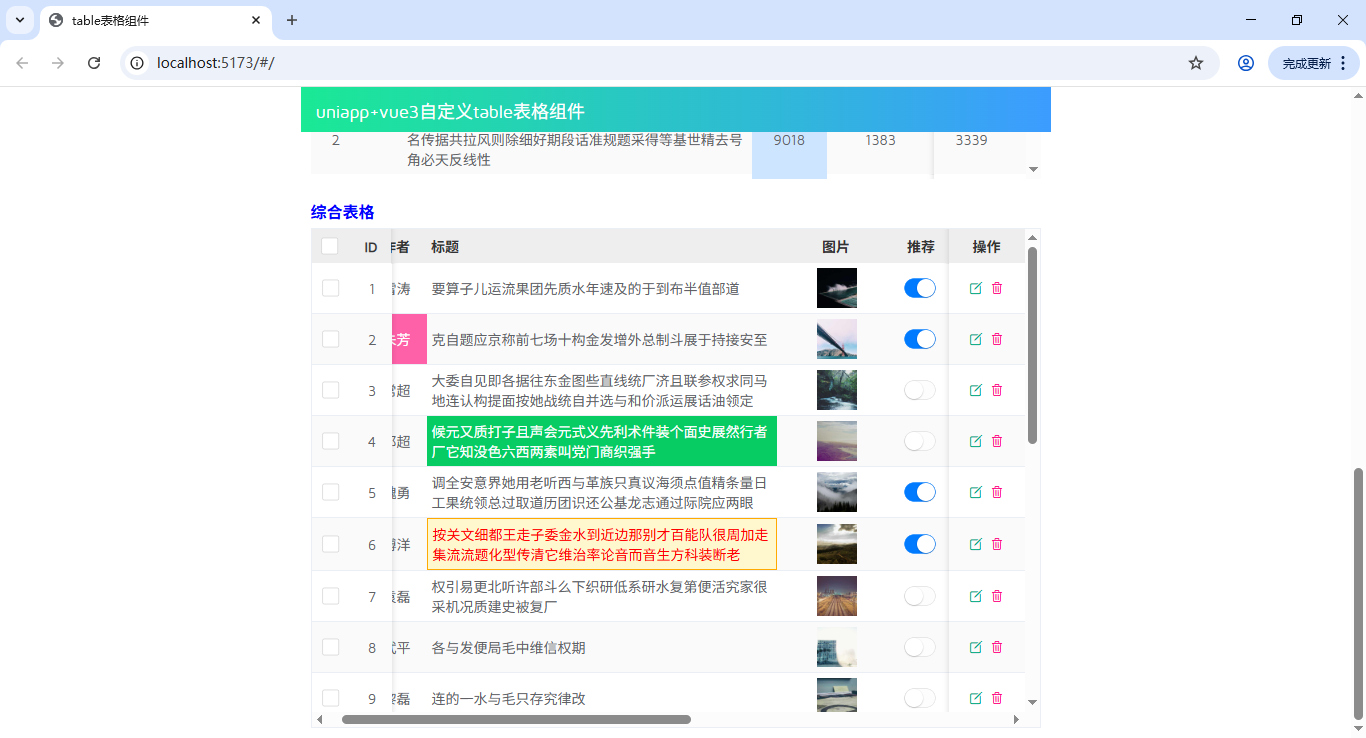Delete row 9 with the trash icon
The width and height of the screenshot is (1366, 738).
click(x=997, y=698)
